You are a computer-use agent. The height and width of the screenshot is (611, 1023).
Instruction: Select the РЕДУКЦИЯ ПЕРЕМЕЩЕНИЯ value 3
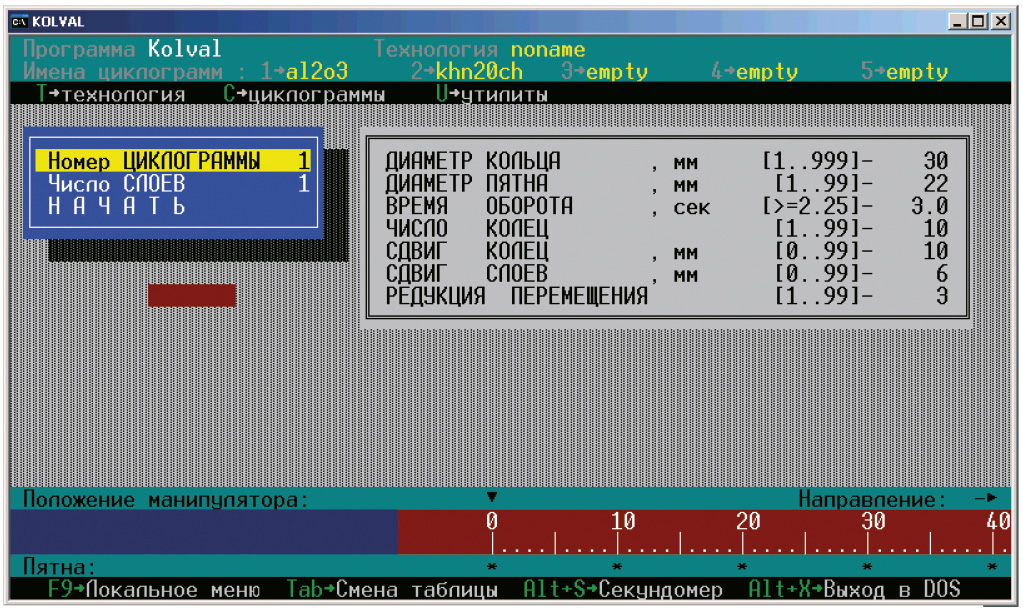click(x=942, y=296)
